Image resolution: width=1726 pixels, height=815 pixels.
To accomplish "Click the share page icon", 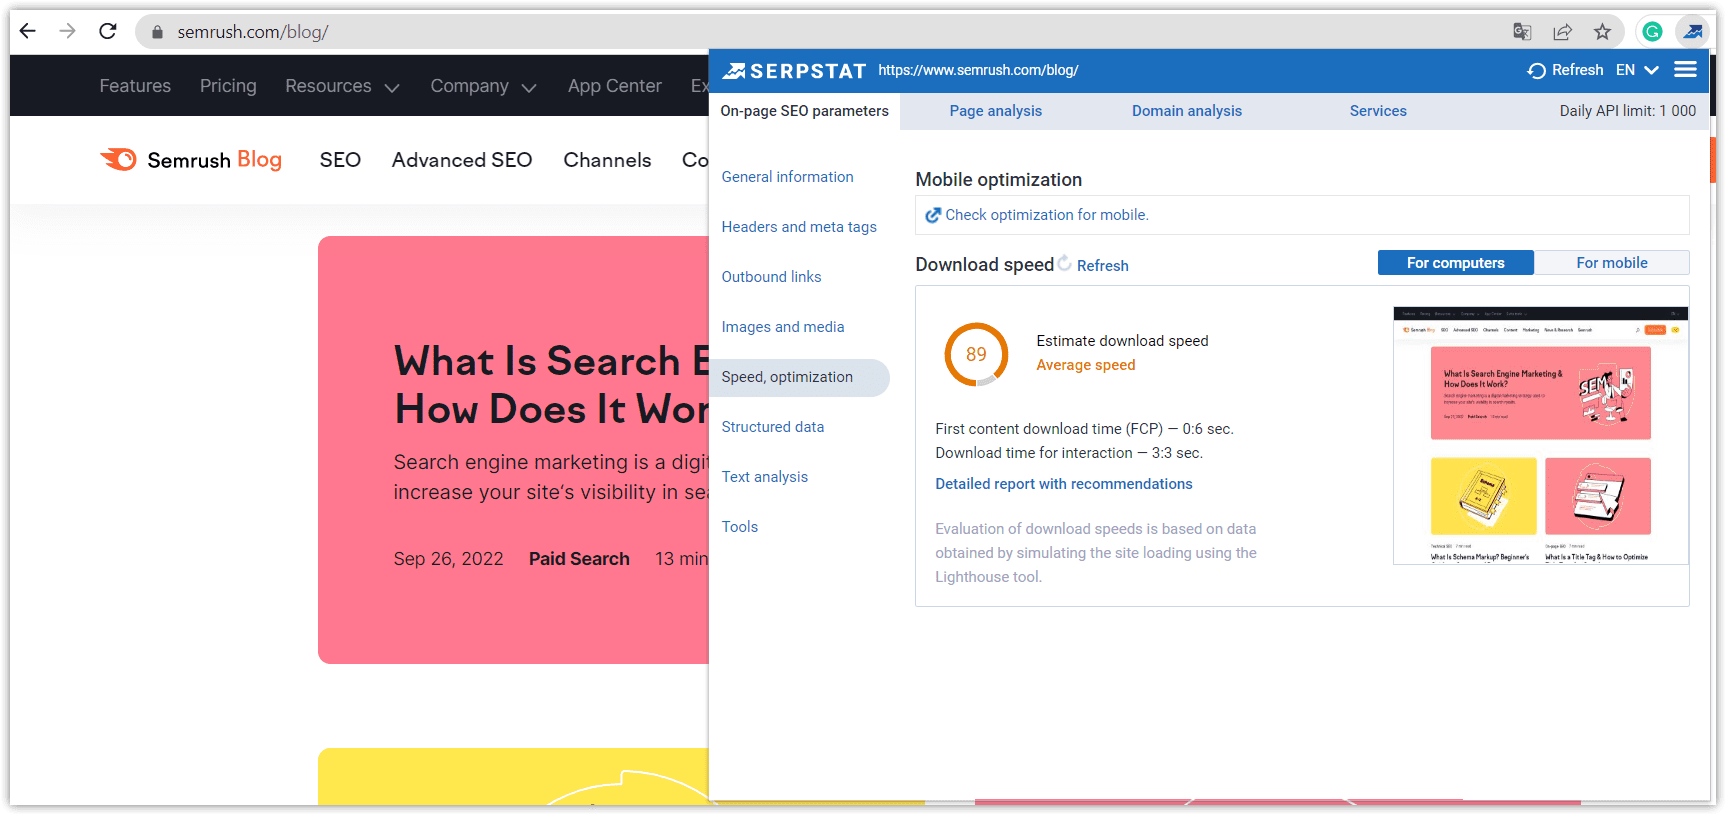I will click(1562, 32).
